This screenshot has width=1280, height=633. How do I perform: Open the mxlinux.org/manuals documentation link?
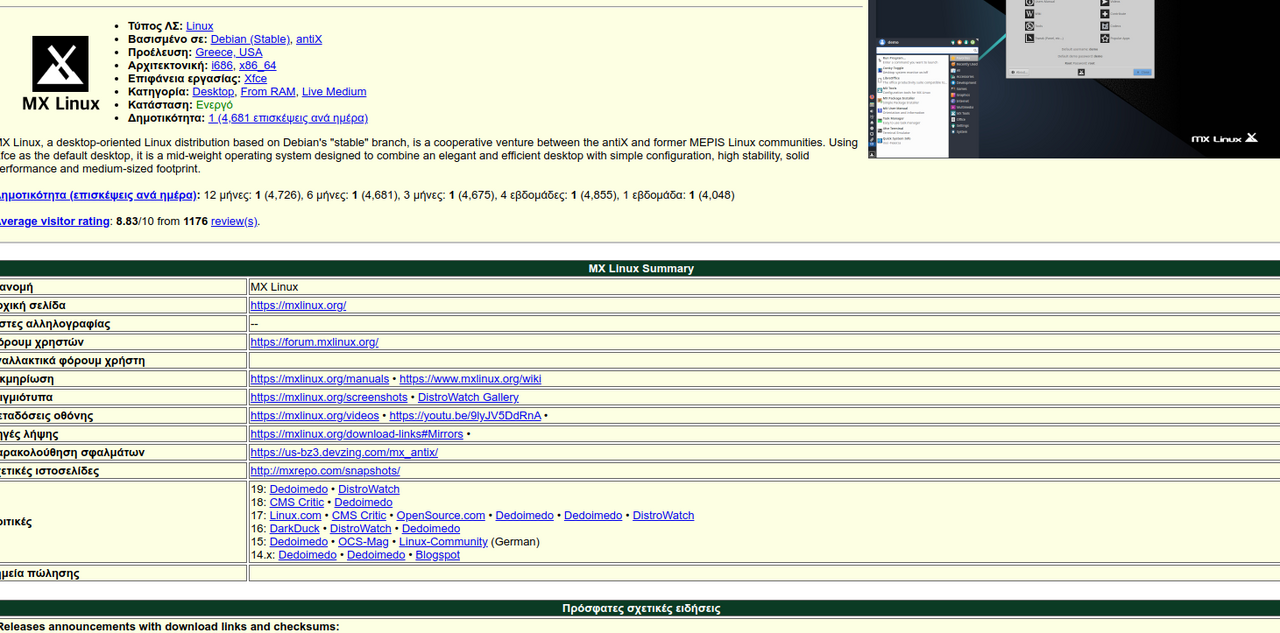pos(319,379)
